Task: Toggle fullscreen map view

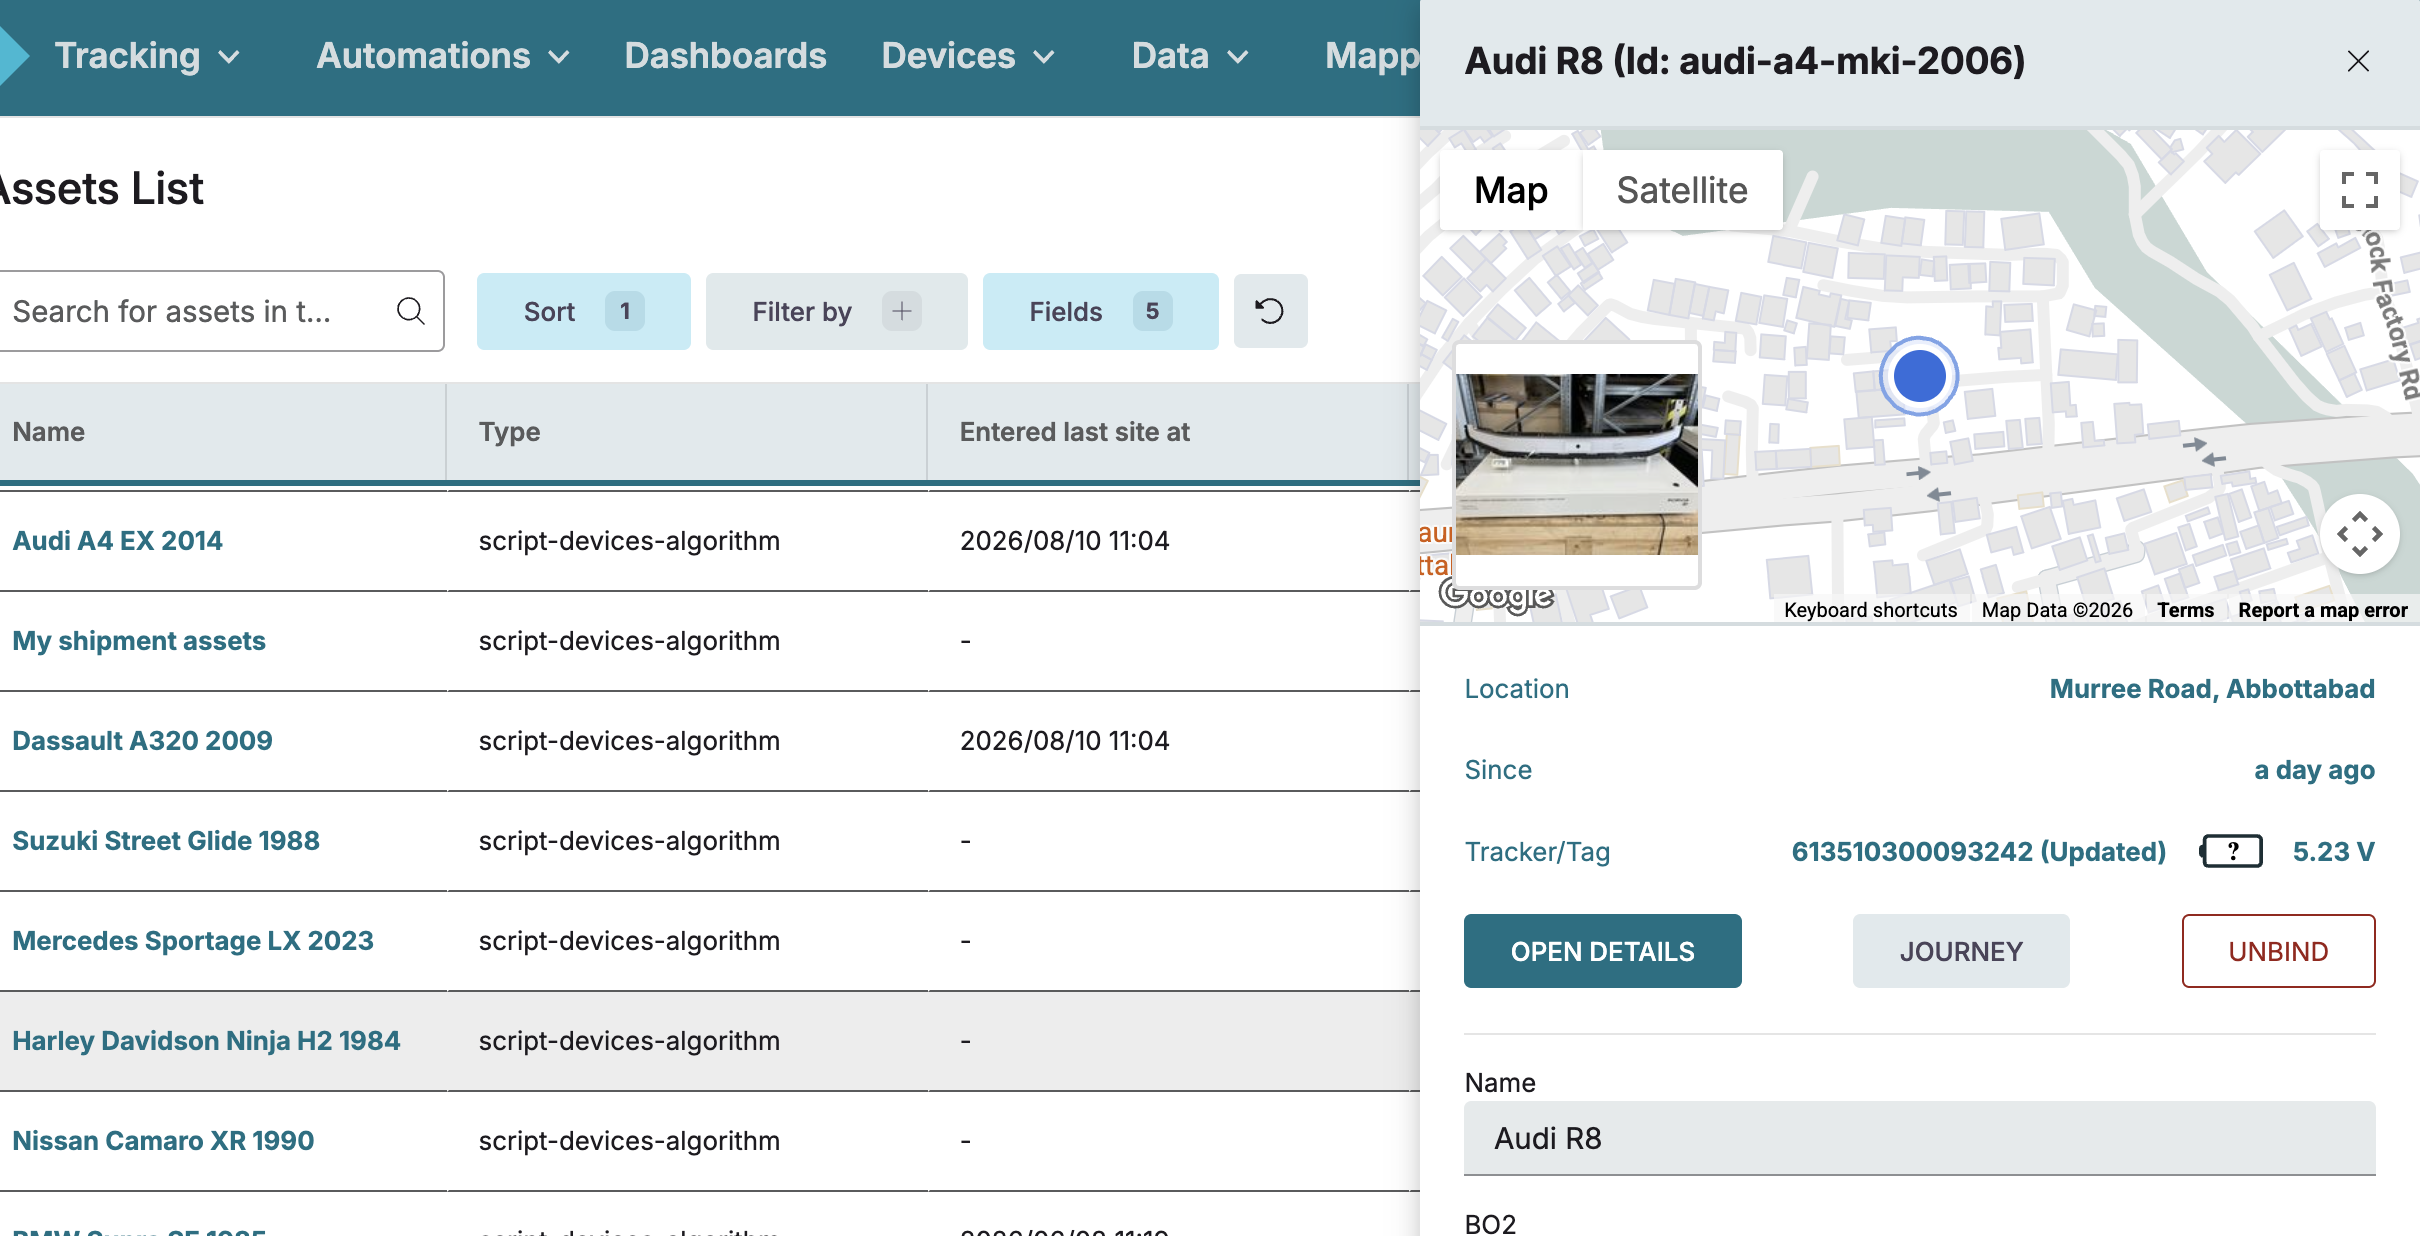Action: pos(2360,190)
